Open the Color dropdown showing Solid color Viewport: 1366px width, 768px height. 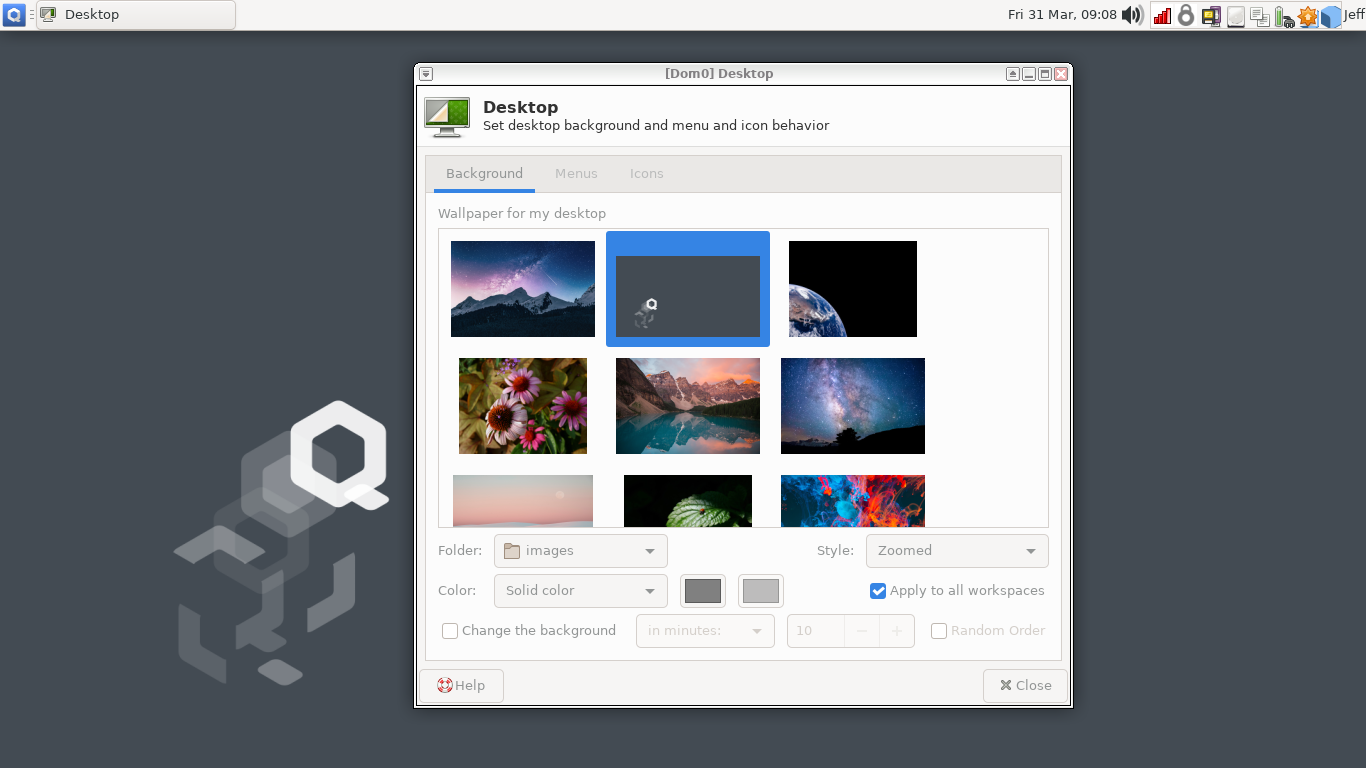point(580,591)
